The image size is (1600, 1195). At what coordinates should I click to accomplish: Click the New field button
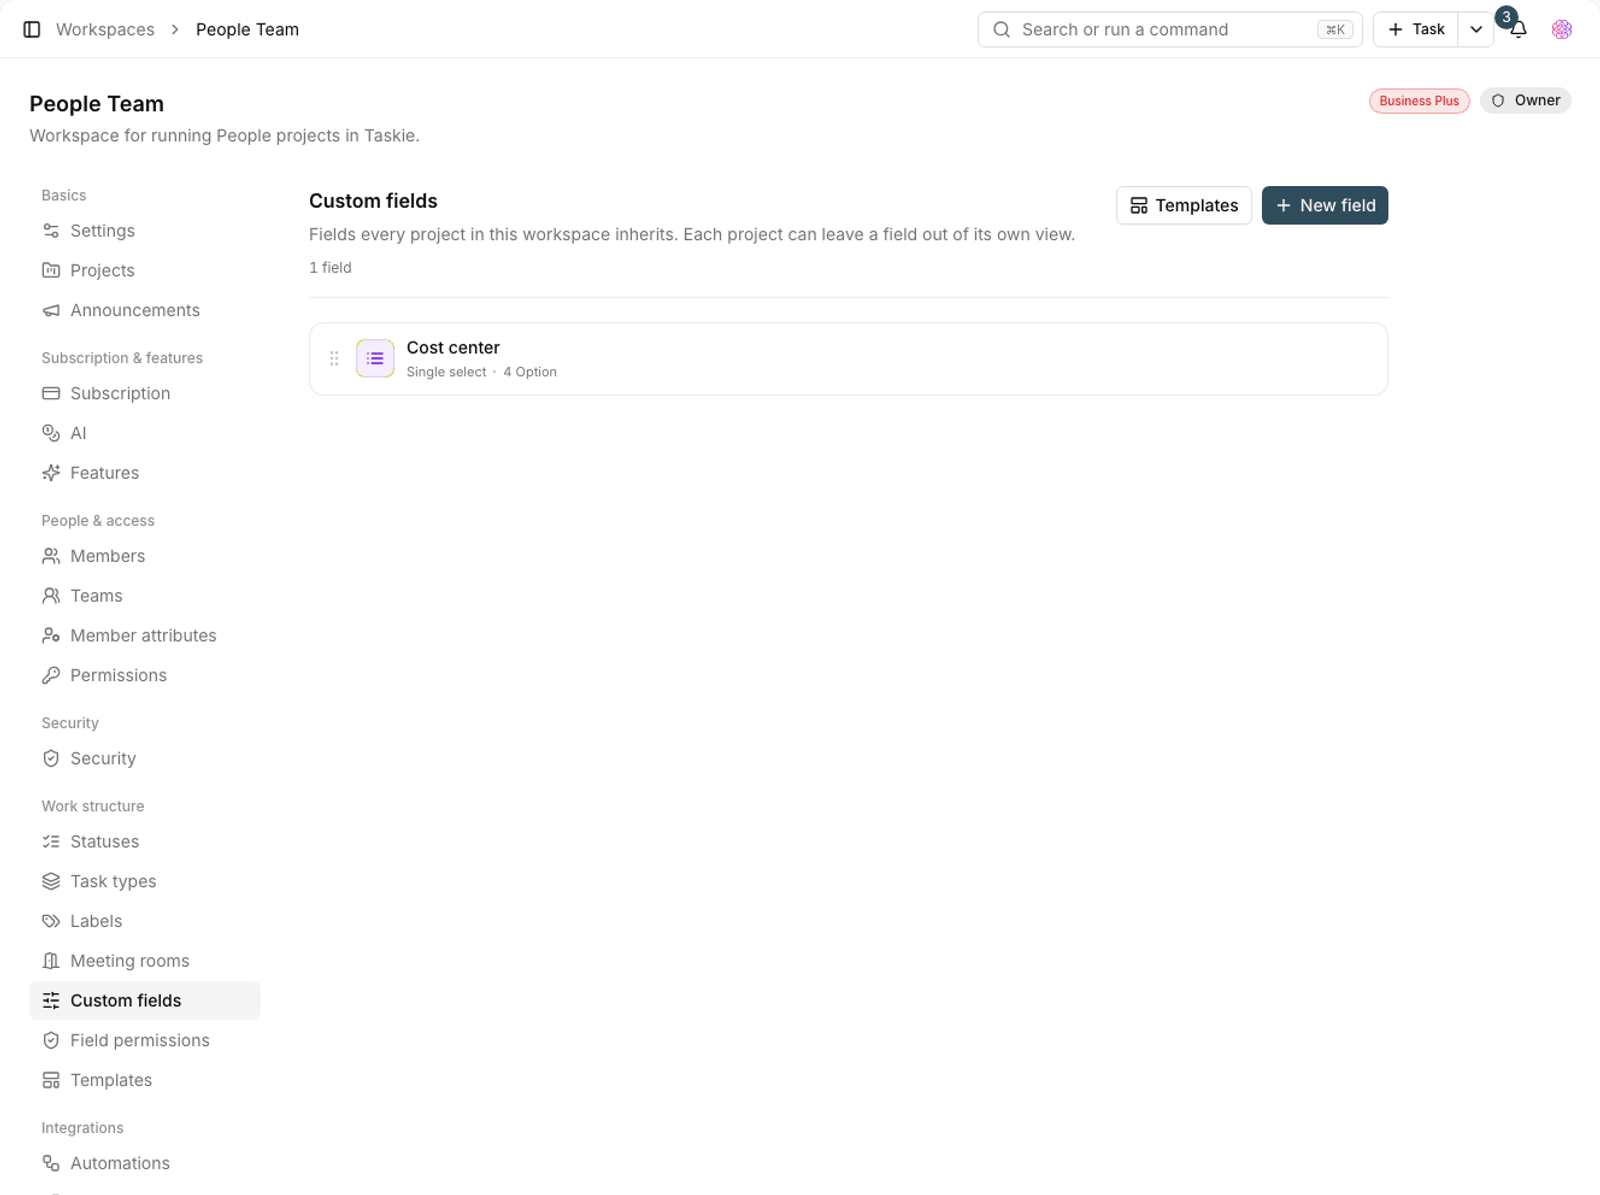click(1324, 206)
